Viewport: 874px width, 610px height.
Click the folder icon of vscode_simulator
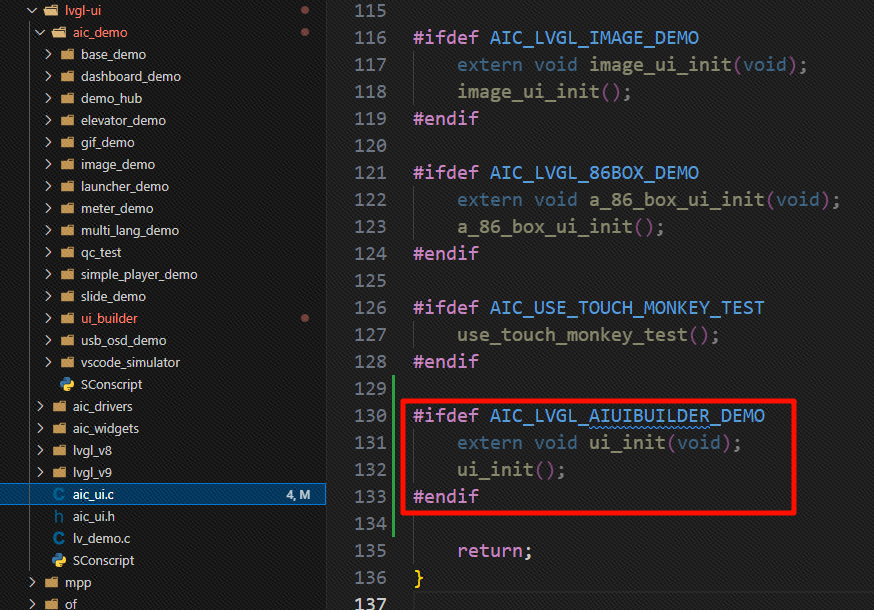click(67, 362)
